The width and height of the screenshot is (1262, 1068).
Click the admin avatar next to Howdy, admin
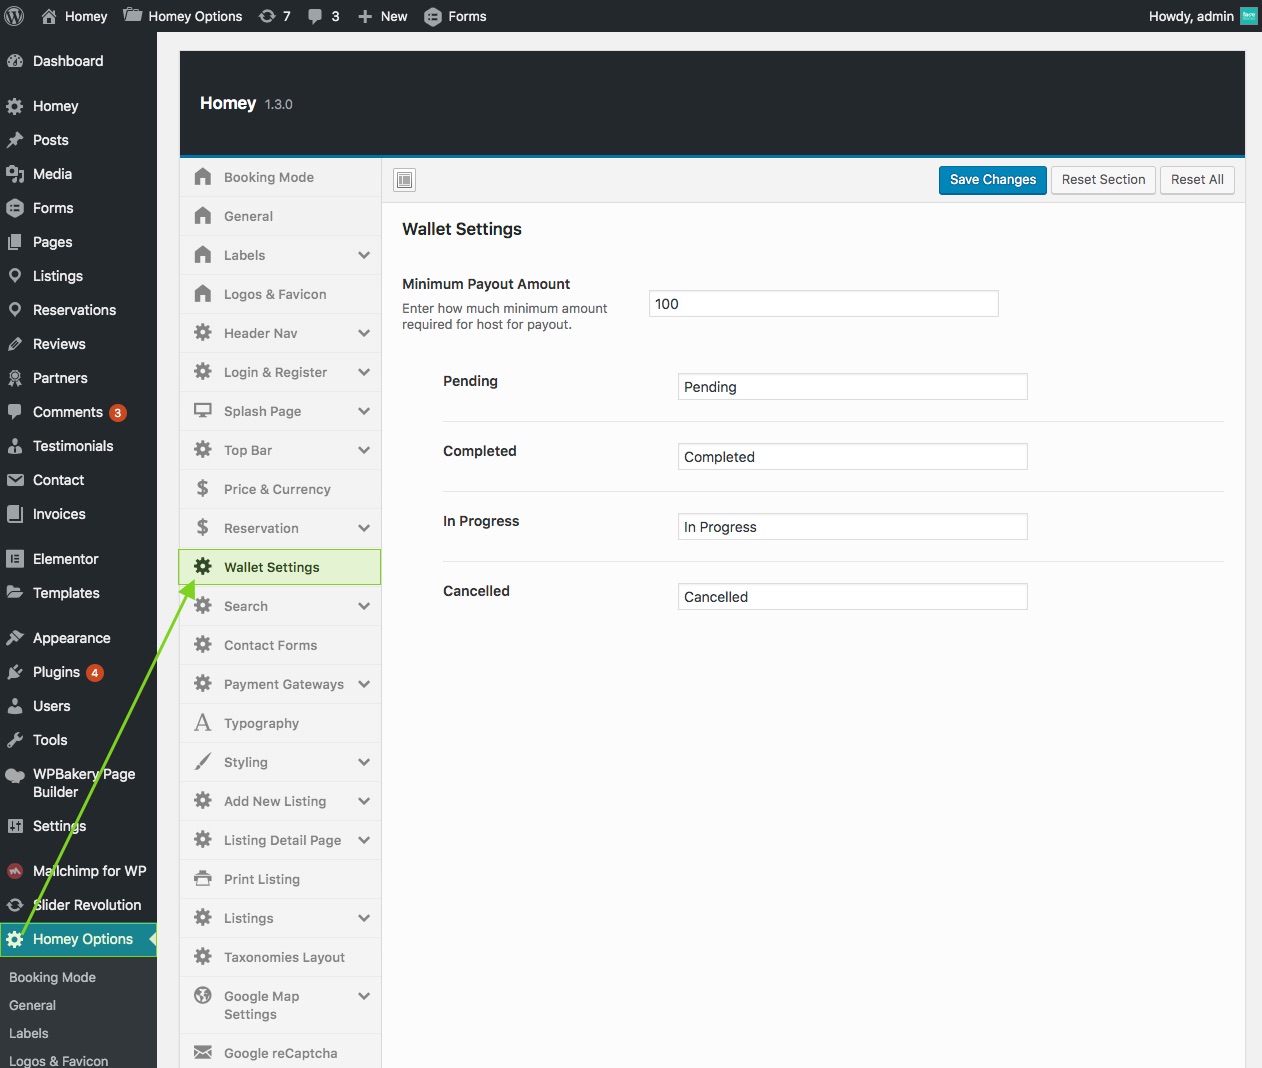click(x=1249, y=16)
